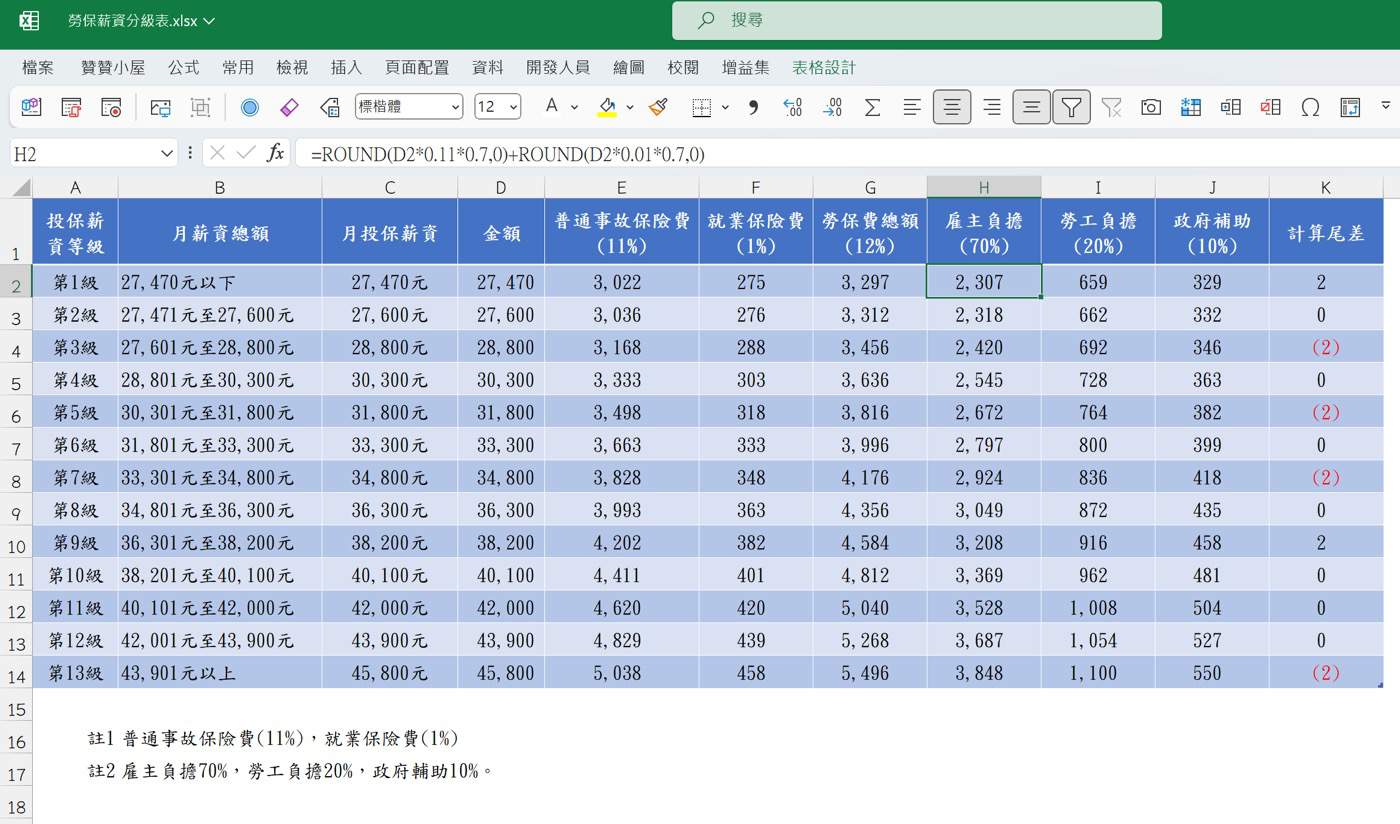Click the font color A icon

[551, 106]
